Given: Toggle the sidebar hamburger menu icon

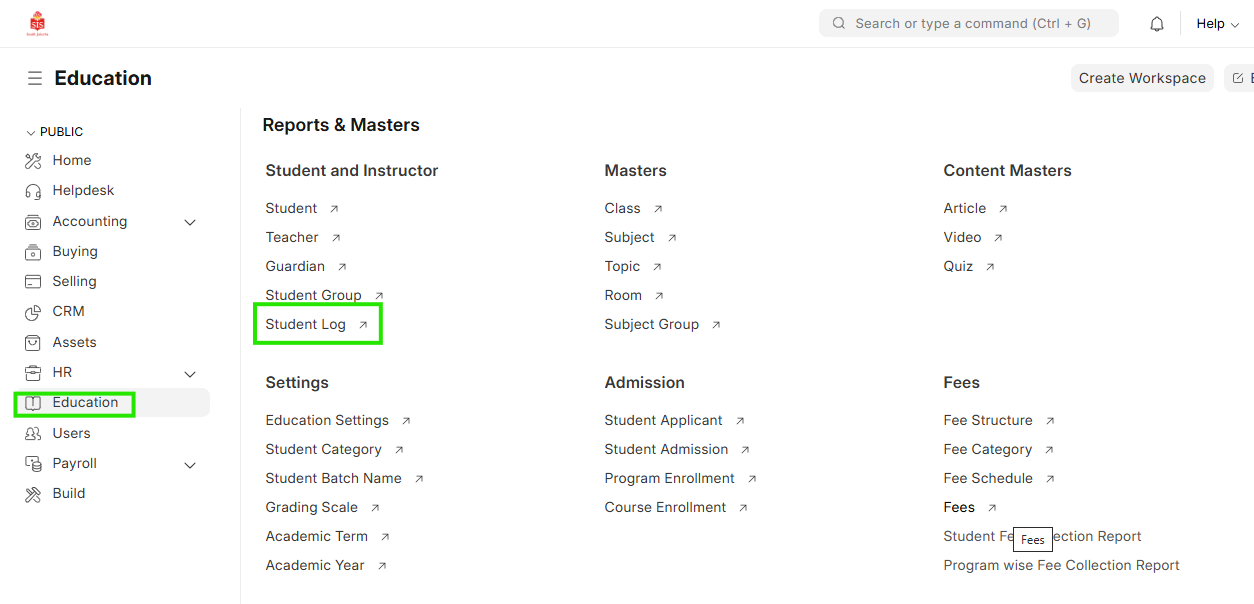Looking at the screenshot, I should 35,78.
